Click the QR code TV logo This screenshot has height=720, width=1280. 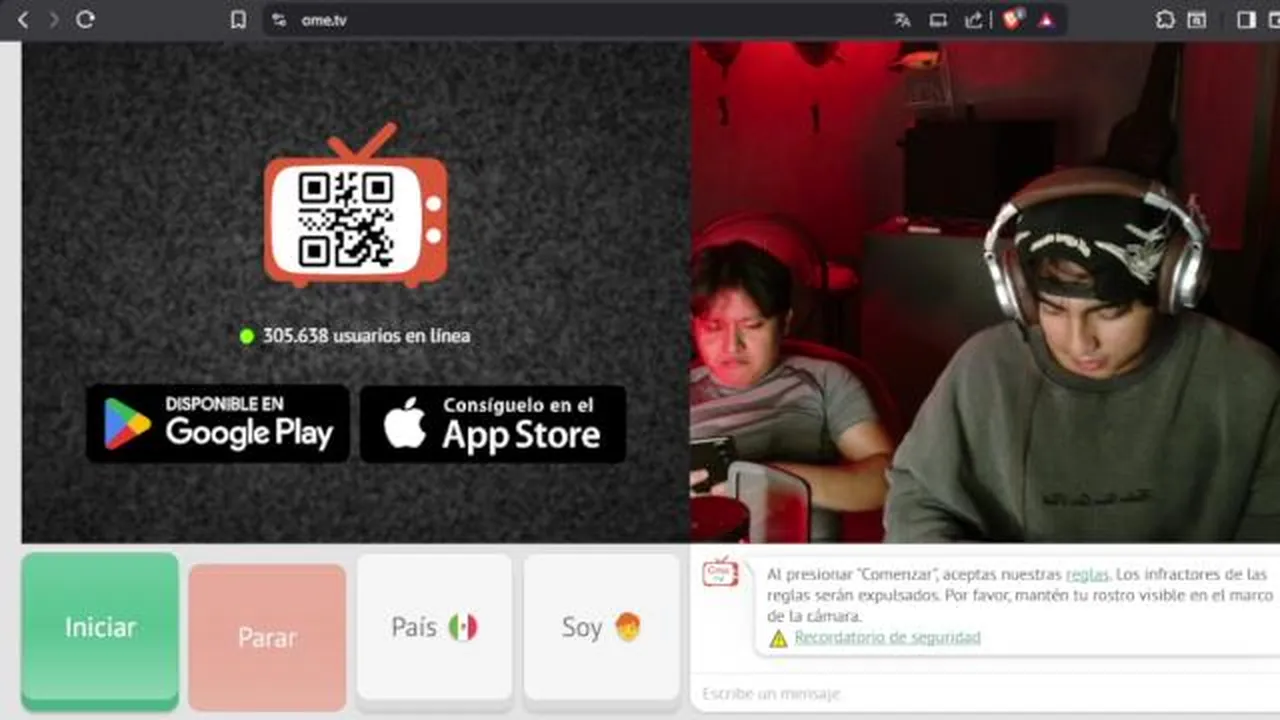click(x=355, y=205)
